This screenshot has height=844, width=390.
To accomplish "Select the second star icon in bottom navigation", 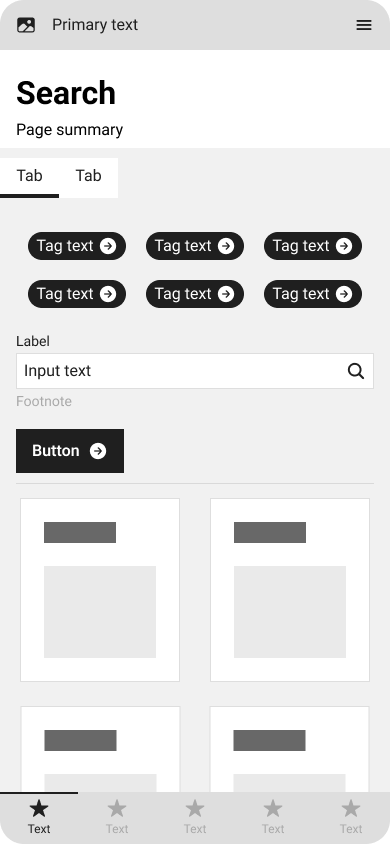I will (x=117, y=808).
